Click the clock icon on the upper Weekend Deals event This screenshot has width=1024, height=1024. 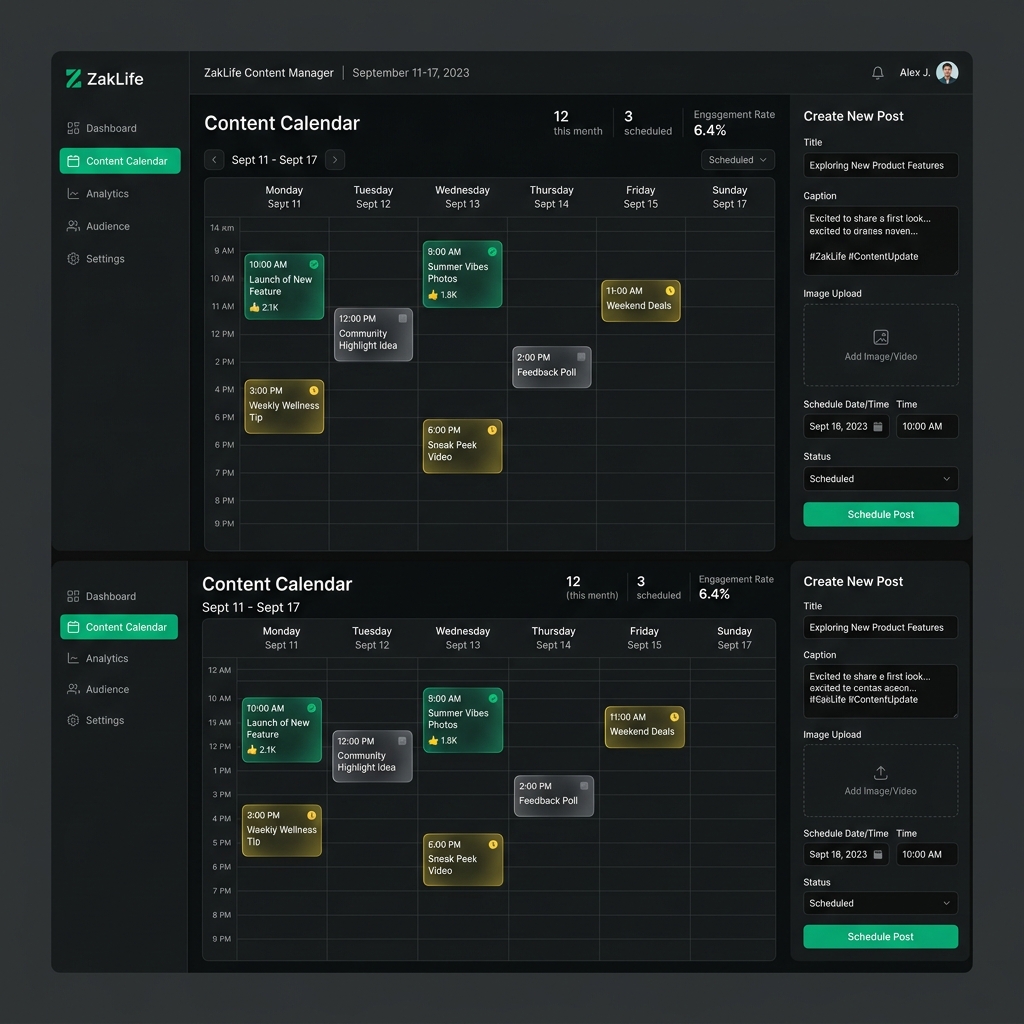coord(670,291)
